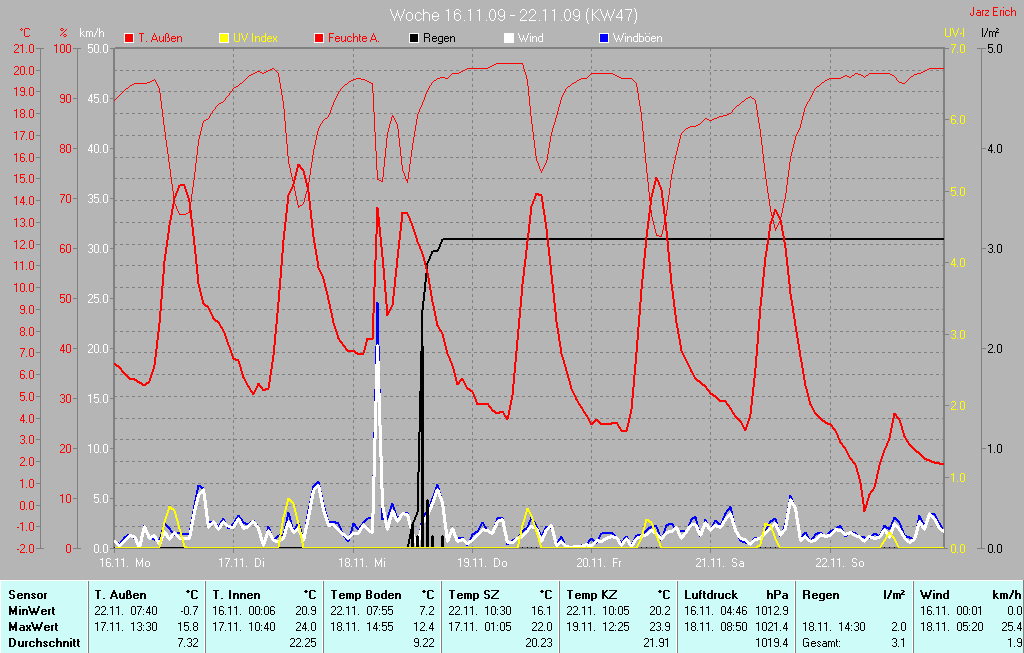Click the T. Innen table column header
The width and height of the screenshot is (1024, 653).
[236, 595]
